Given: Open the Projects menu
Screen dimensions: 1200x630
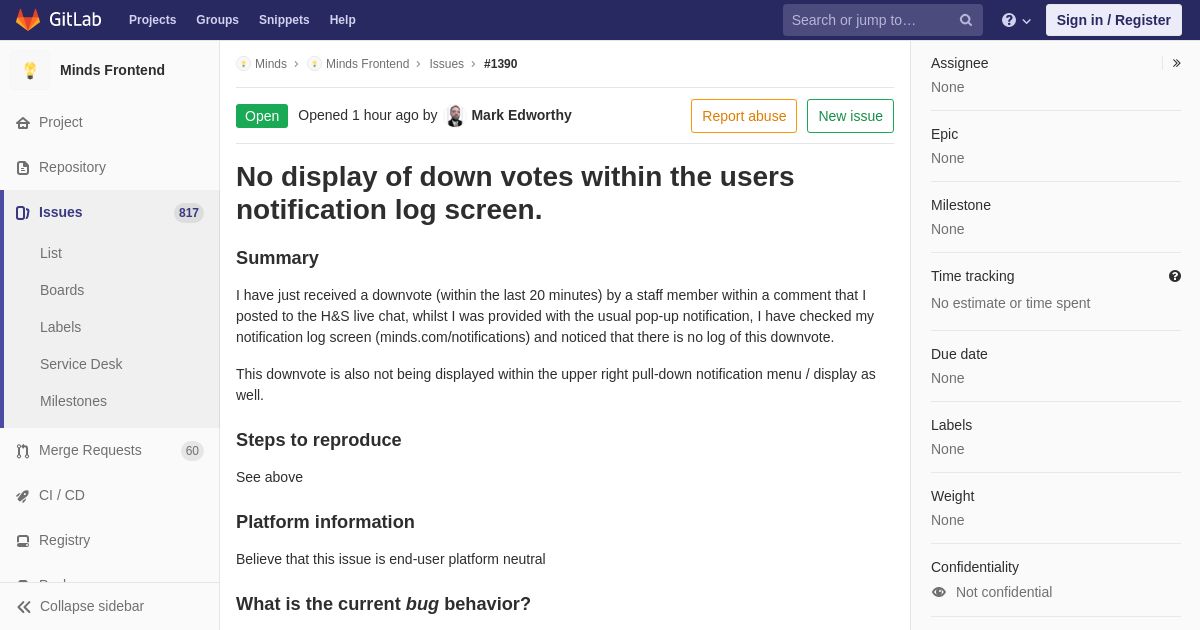Looking at the screenshot, I should (152, 20).
